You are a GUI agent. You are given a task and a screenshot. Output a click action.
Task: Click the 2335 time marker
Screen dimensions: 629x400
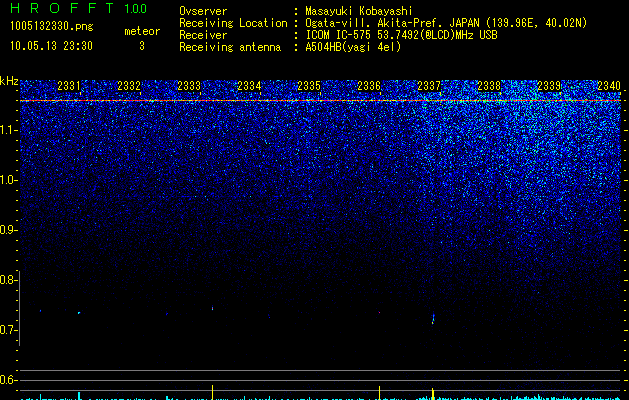point(309,86)
